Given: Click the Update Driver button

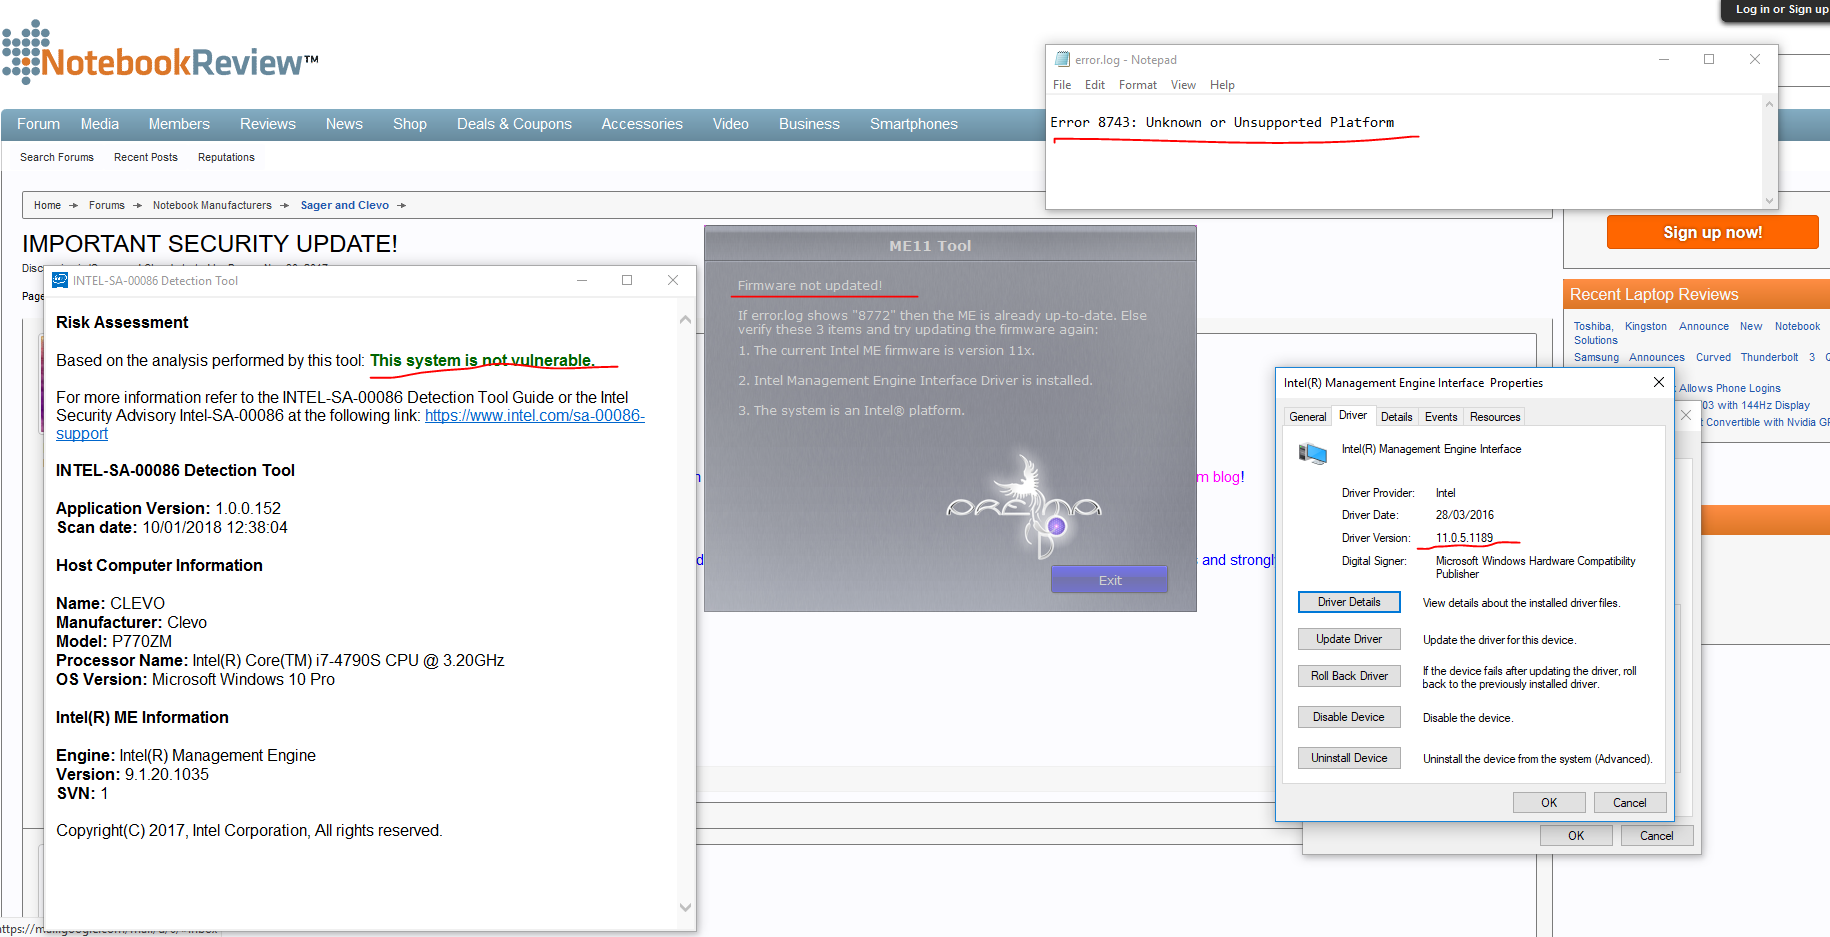Looking at the screenshot, I should (1349, 639).
